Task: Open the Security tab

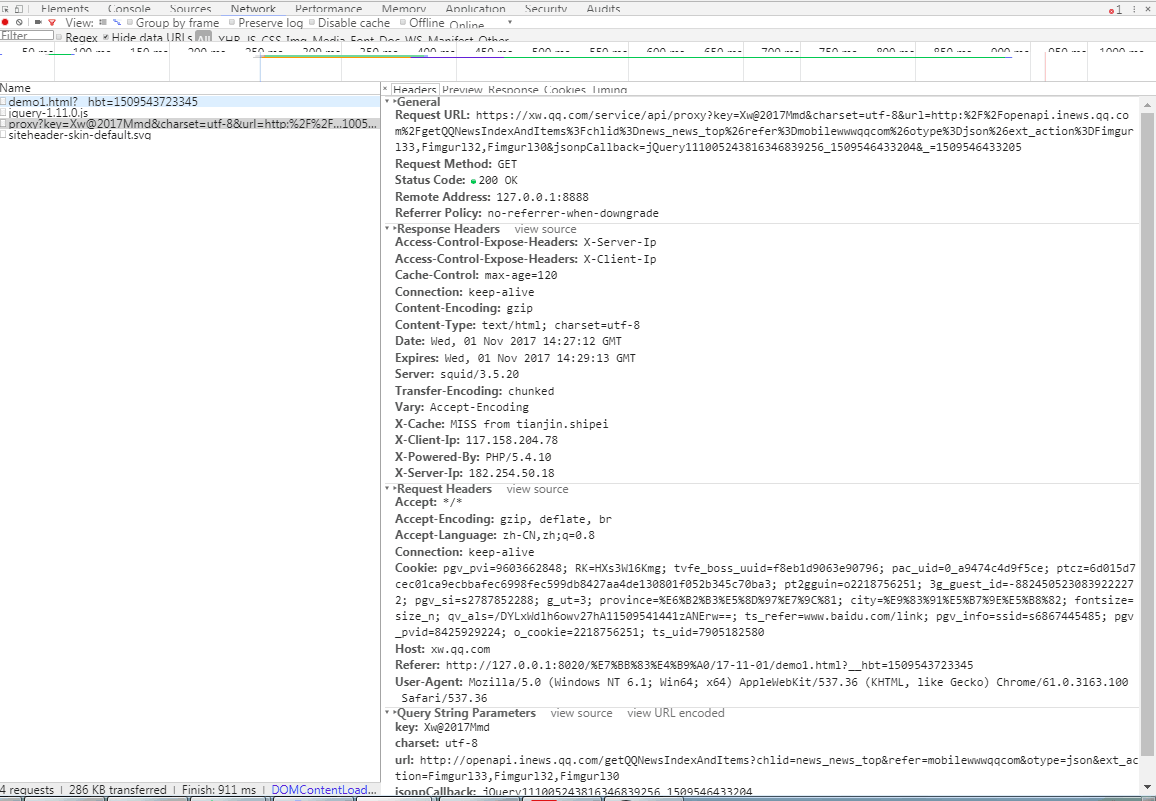Action: 546,9
